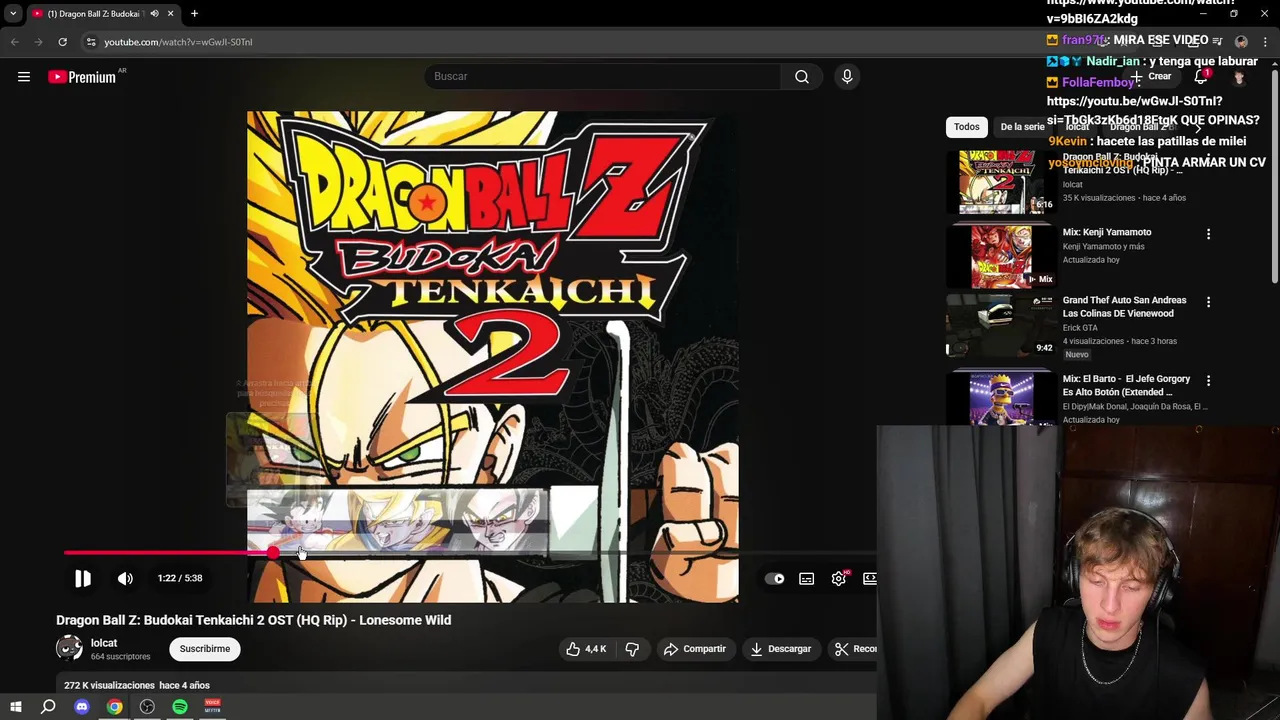Click the Grand Theft Auto San Andreas title
1280x720 pixels.
pos(1124,306)
